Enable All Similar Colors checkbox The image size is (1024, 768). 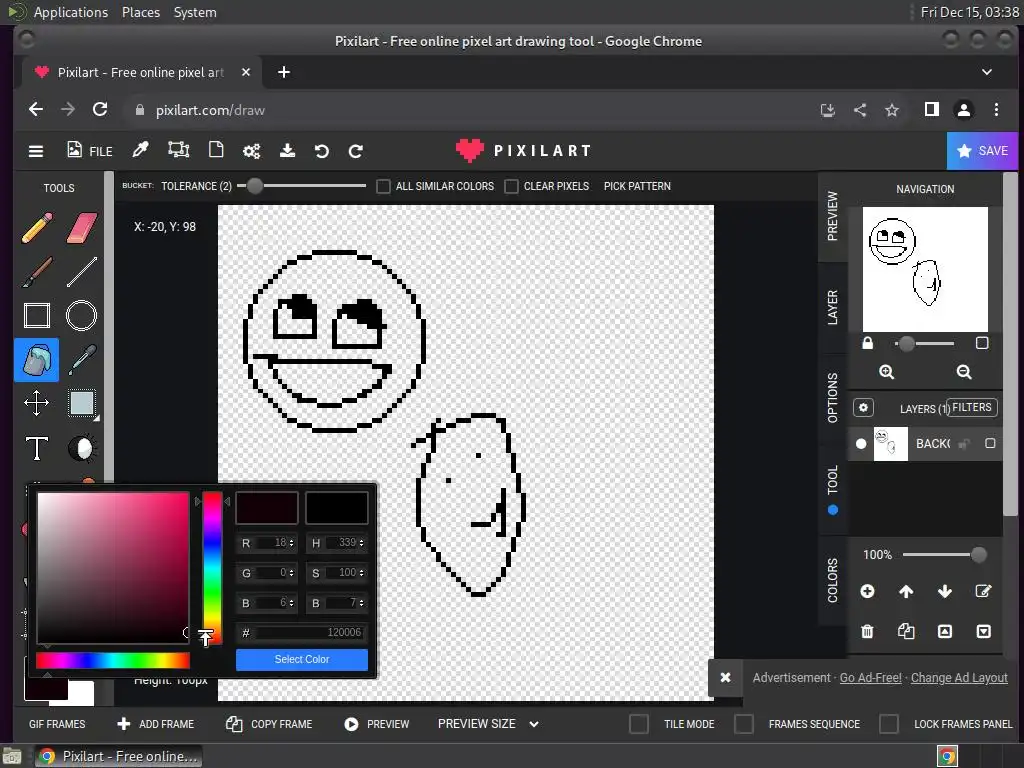pos(383,186)
